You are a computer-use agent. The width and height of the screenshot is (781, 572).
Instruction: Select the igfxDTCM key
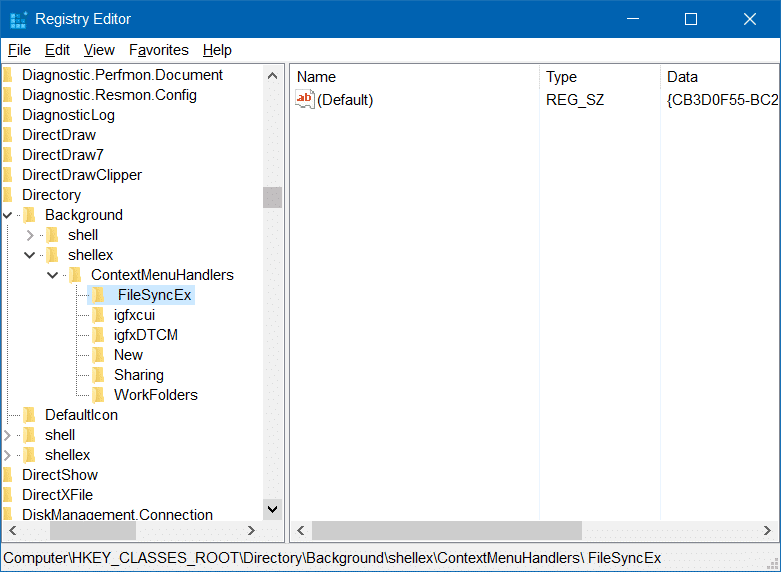pyautogui.click(x=146, y=335)
